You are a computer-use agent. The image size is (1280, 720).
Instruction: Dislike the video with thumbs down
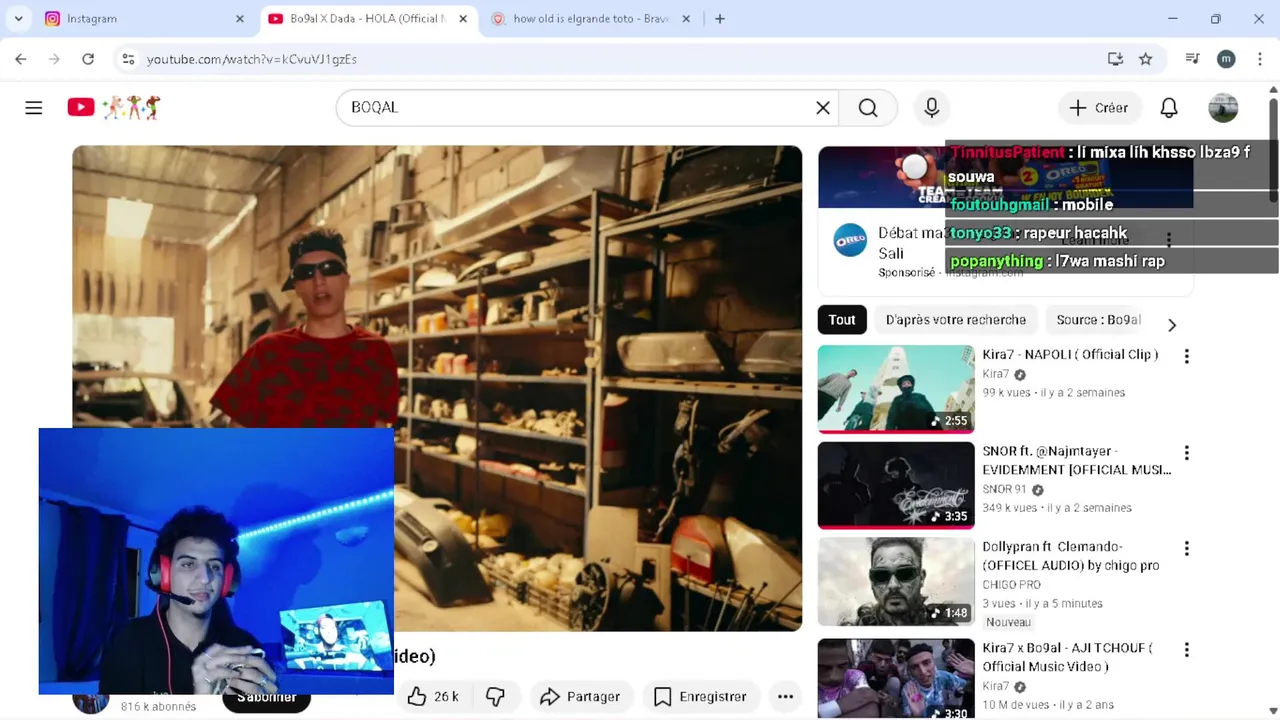pos(495,697)
